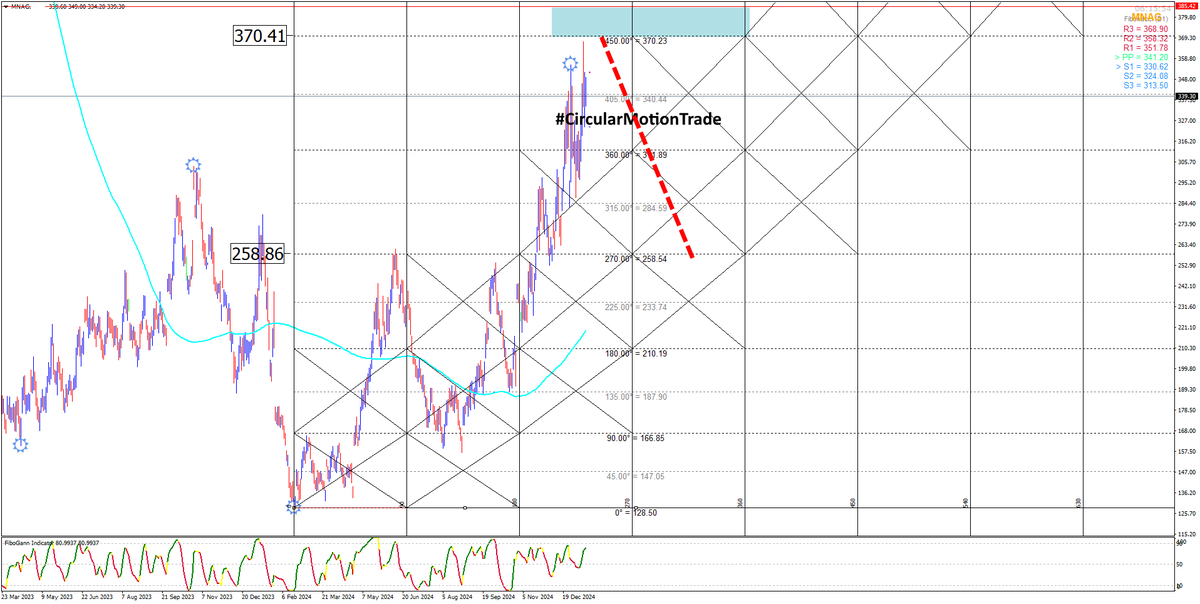The height and width of the screenshot is (604, 1200).
Task: Click the orange MNAG symbol label
Action: (1146, 18)
